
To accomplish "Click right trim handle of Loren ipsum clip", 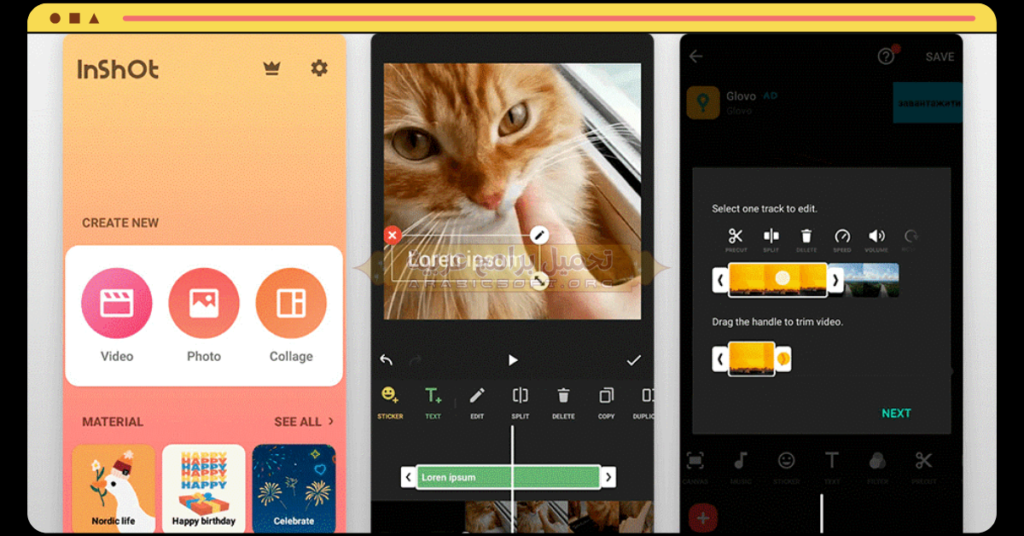I will click(x=608, y=477).
